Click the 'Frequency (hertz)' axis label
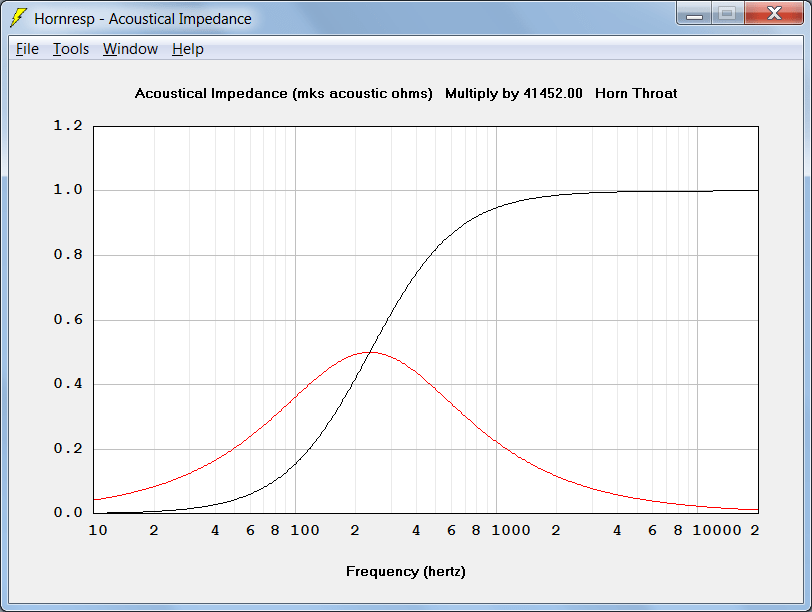This screenshot has height=612, width=812. 405,572
